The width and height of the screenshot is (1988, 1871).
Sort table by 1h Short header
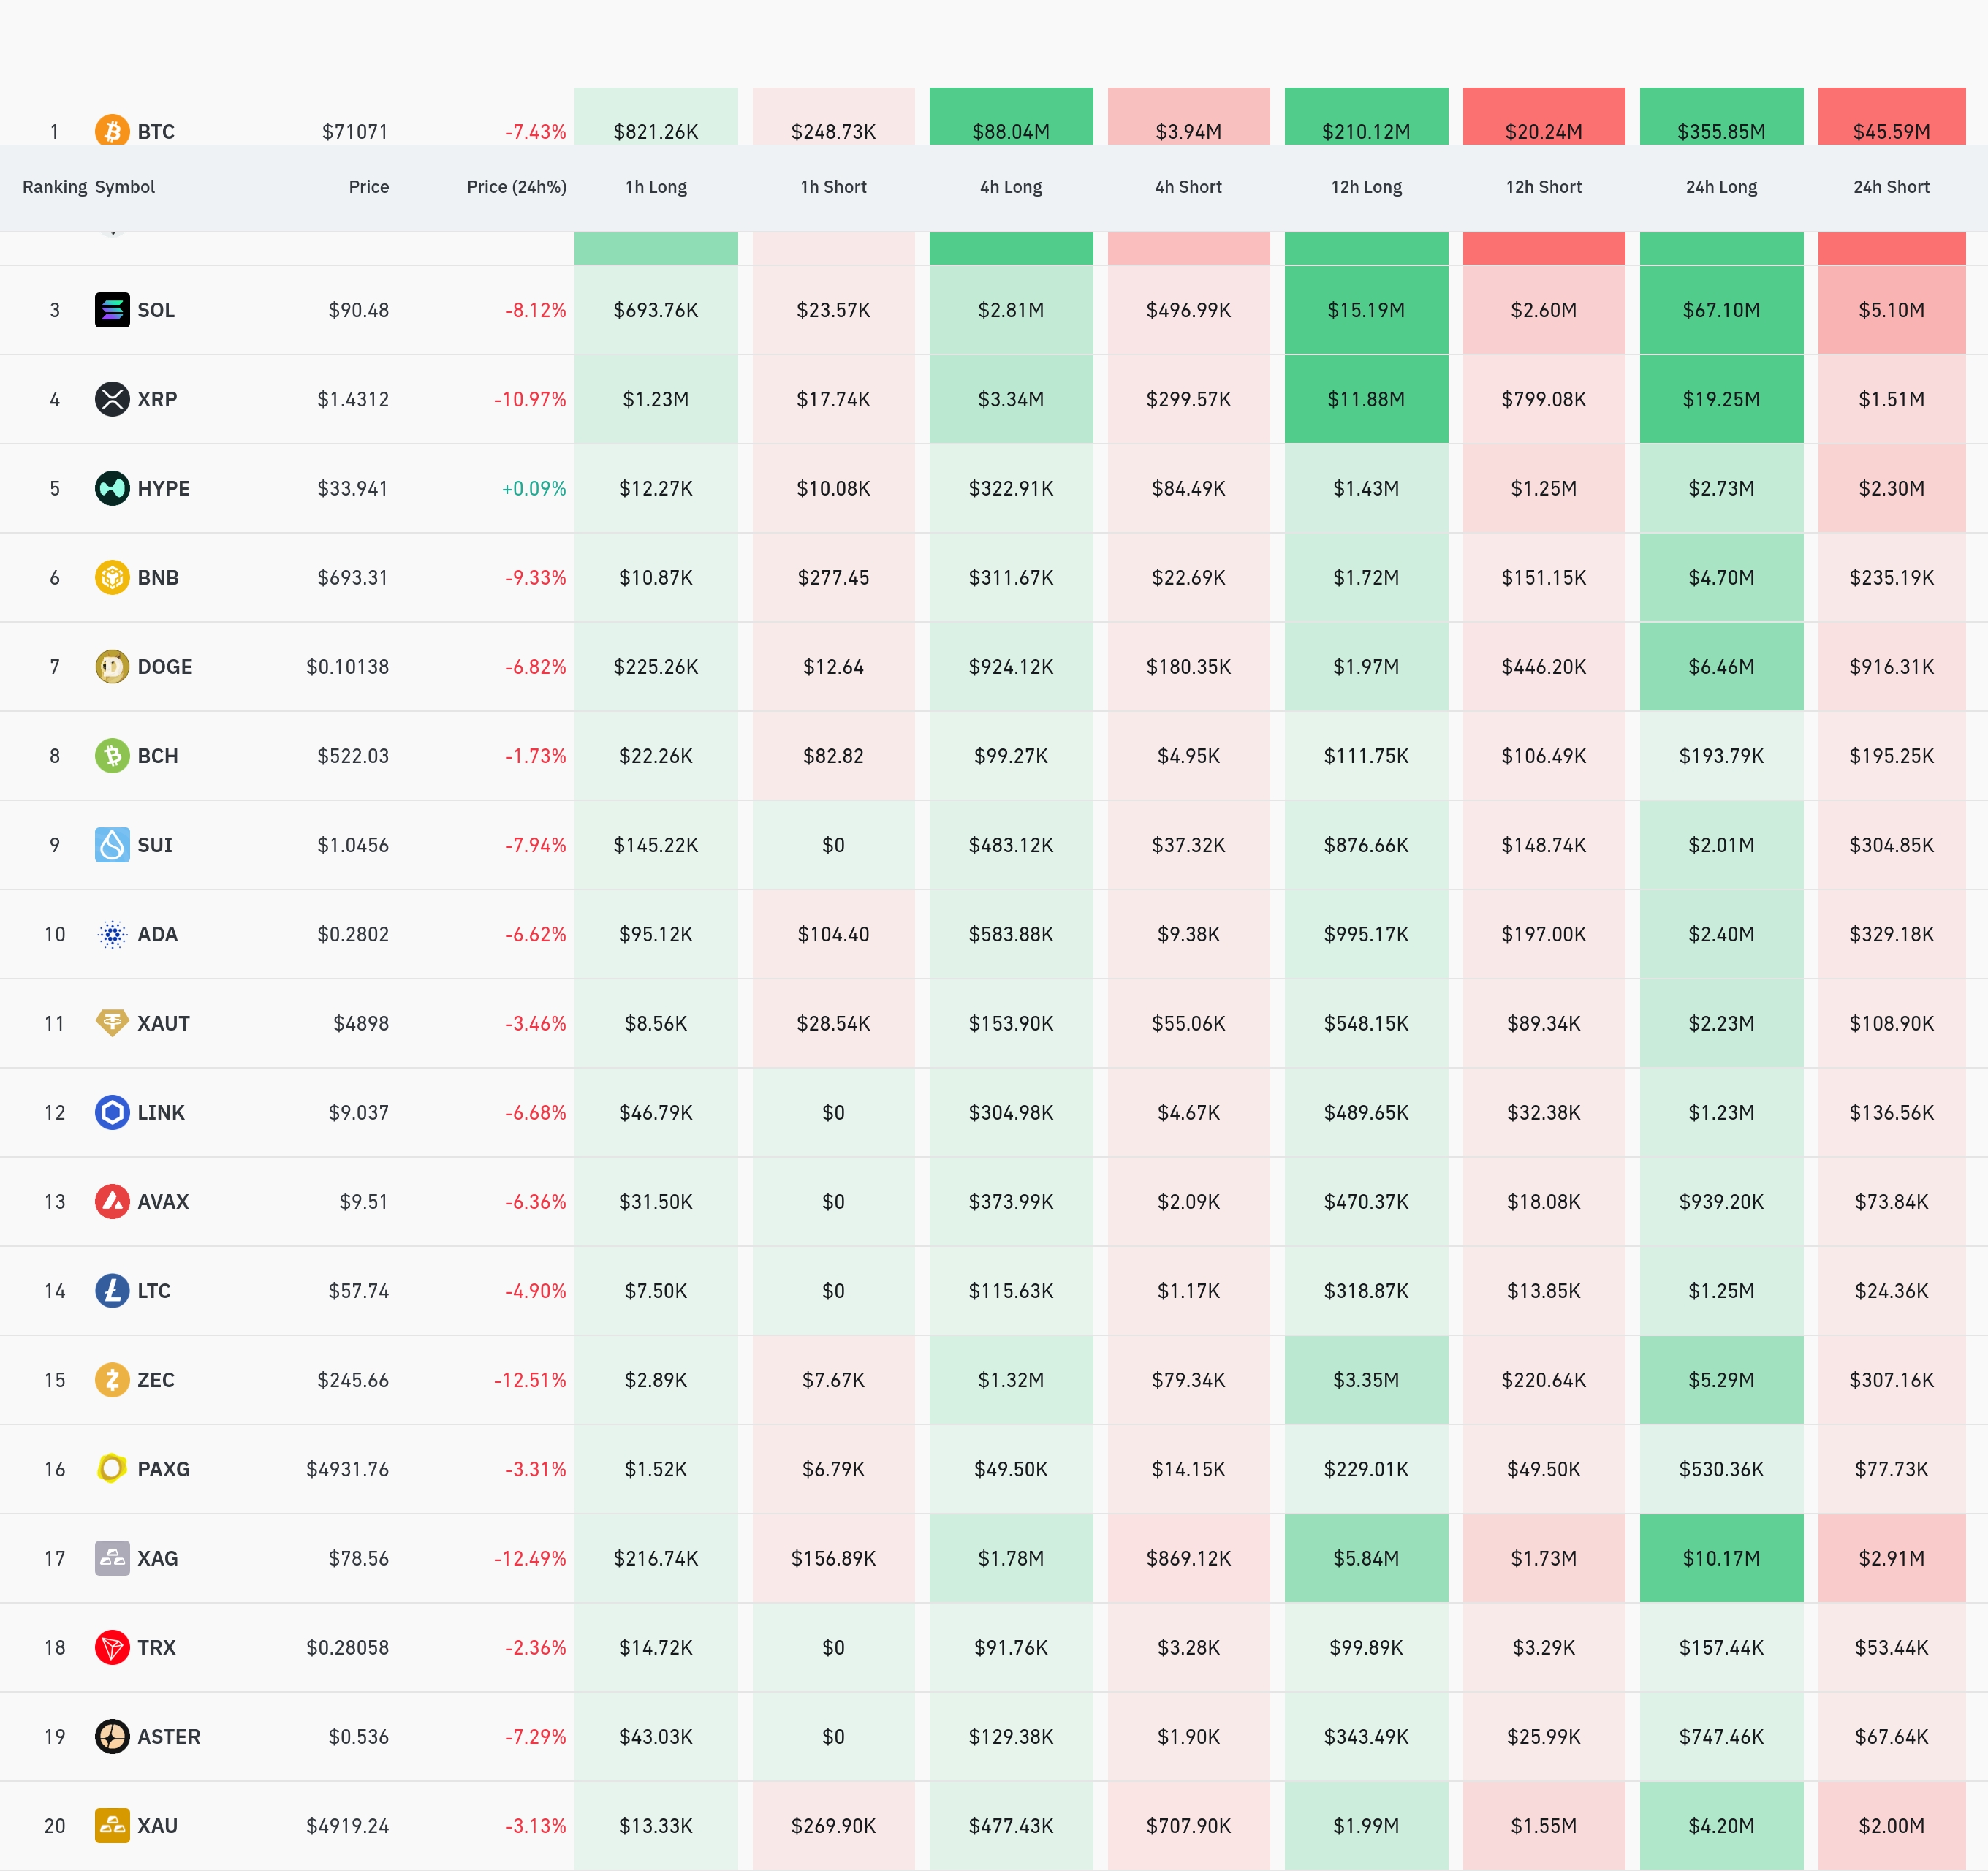[x=832, y=187]
